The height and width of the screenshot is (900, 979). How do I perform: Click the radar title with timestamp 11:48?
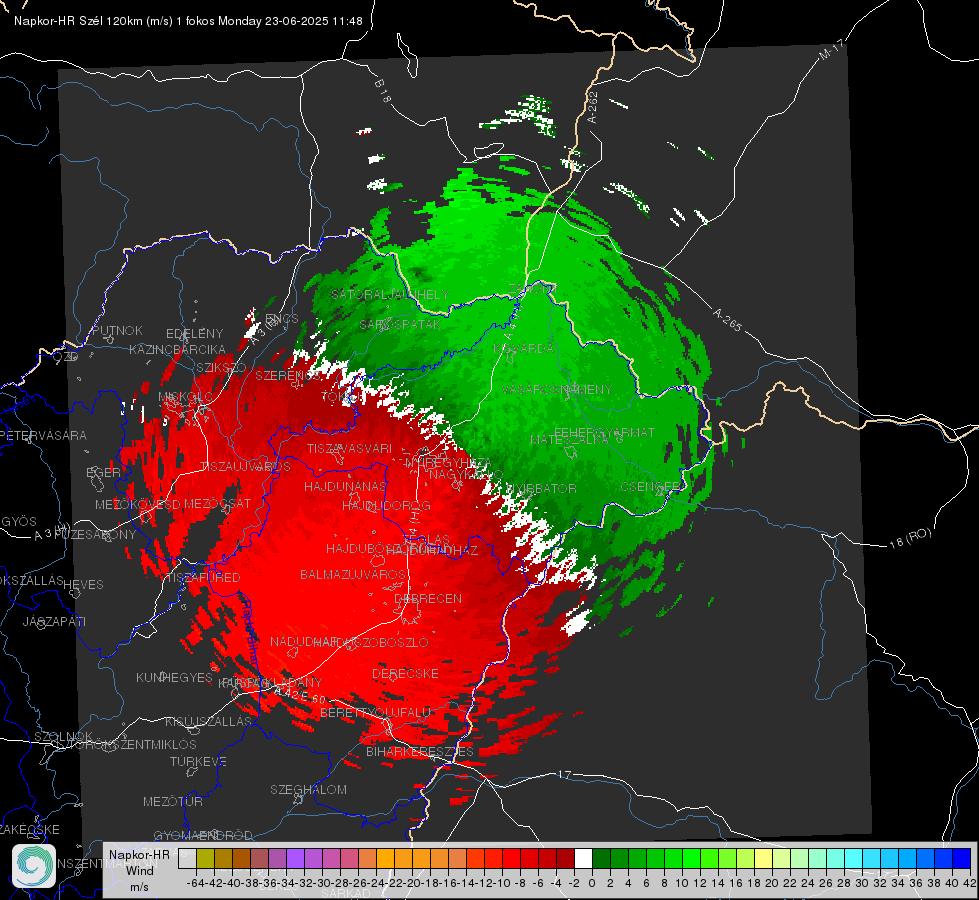click(x=188, y=21)
